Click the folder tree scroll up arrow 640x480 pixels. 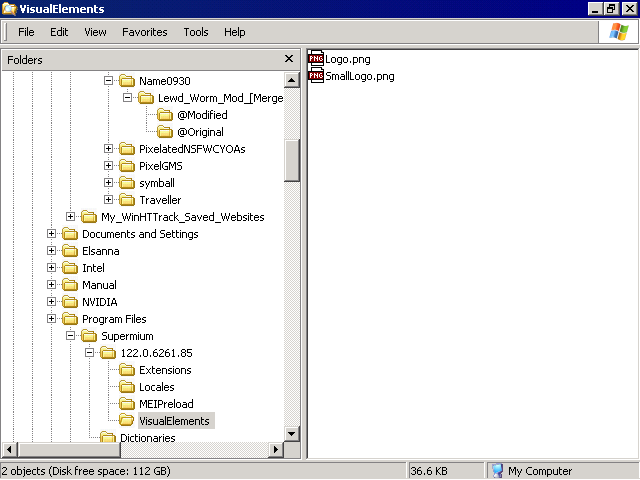pos(291,80)
